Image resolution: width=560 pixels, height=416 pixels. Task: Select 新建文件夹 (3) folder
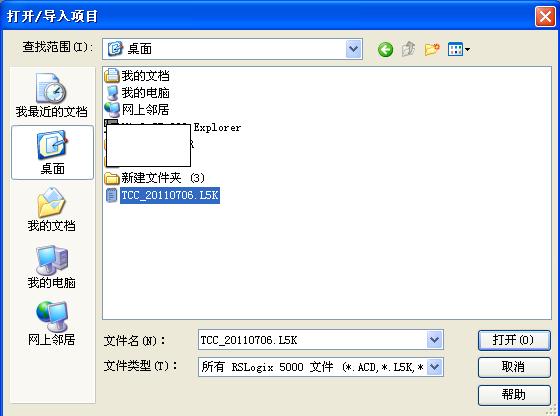pos(155,178)
